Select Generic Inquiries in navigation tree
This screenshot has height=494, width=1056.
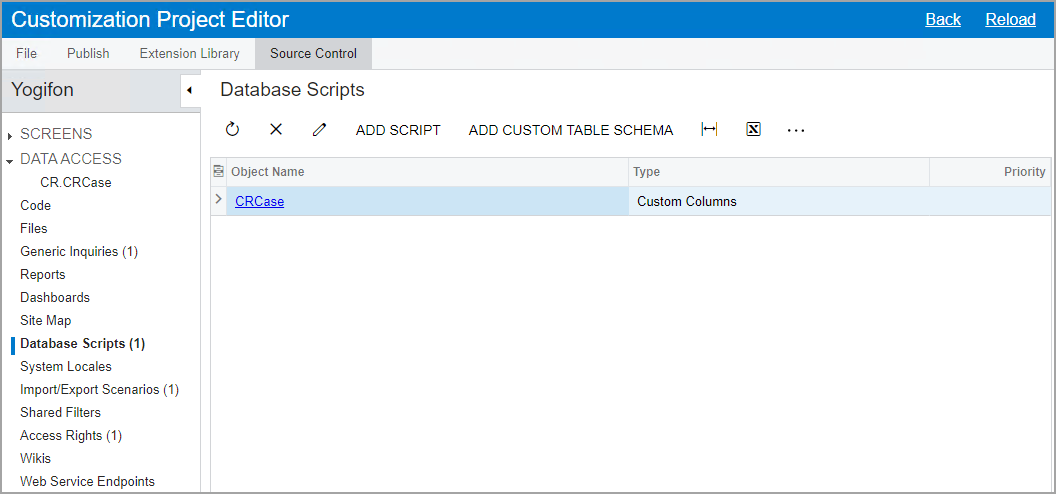[78, 251]
